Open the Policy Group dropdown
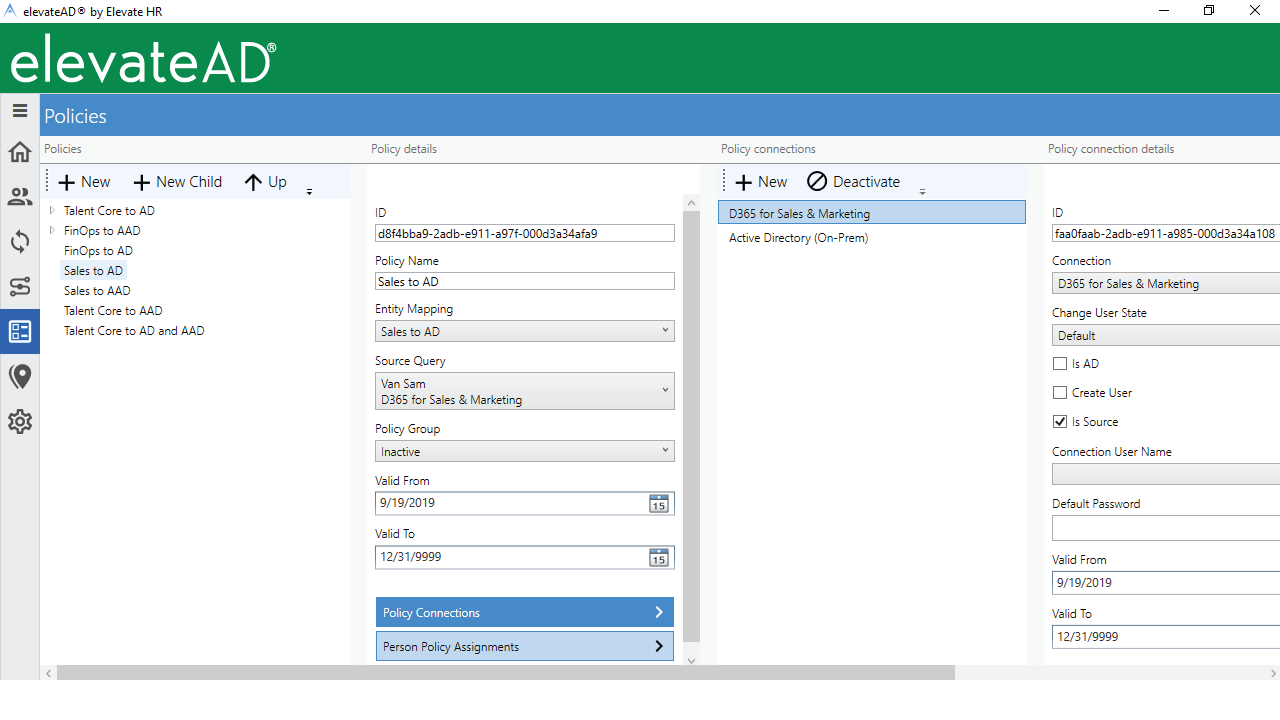1280x720 pixels. (525, 451)
